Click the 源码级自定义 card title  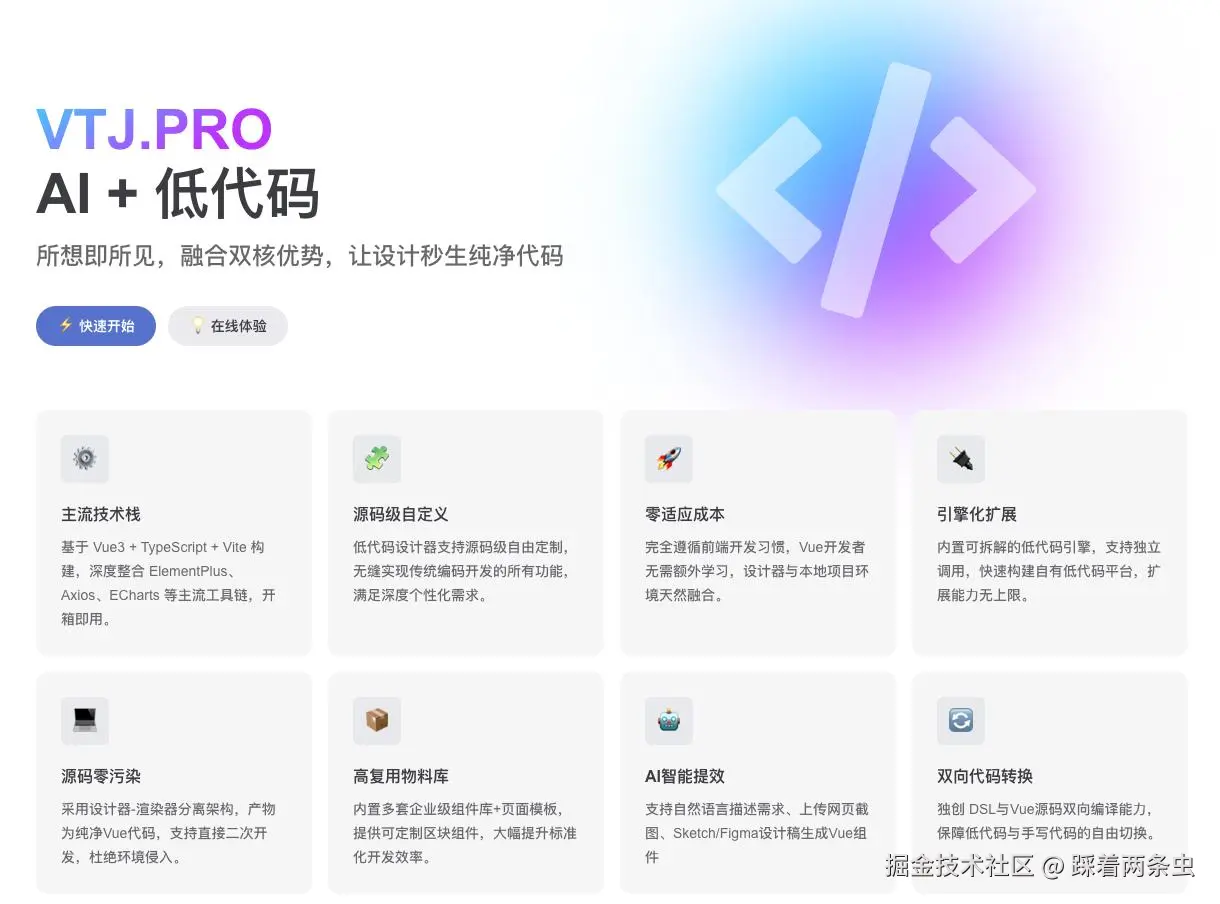click(401, 514)
